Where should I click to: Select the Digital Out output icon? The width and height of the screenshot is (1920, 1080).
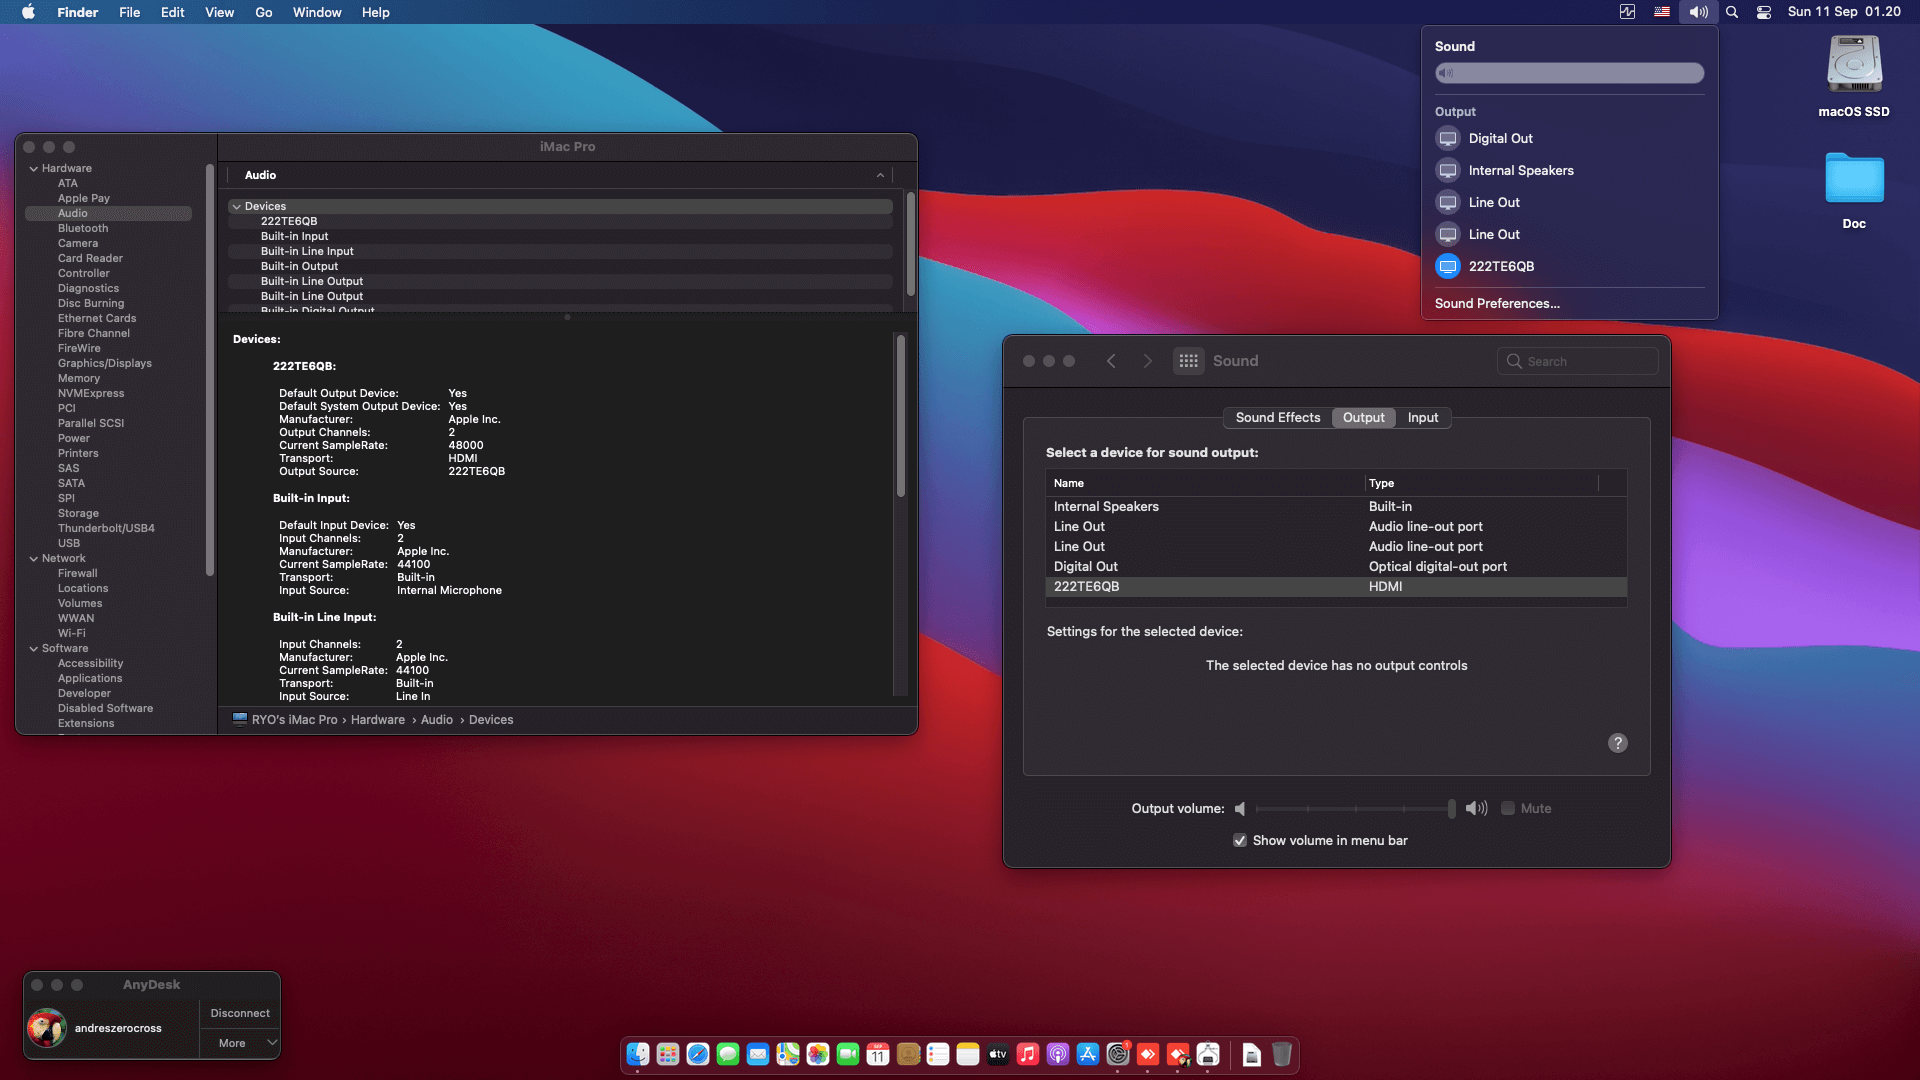coord(1448,139)
